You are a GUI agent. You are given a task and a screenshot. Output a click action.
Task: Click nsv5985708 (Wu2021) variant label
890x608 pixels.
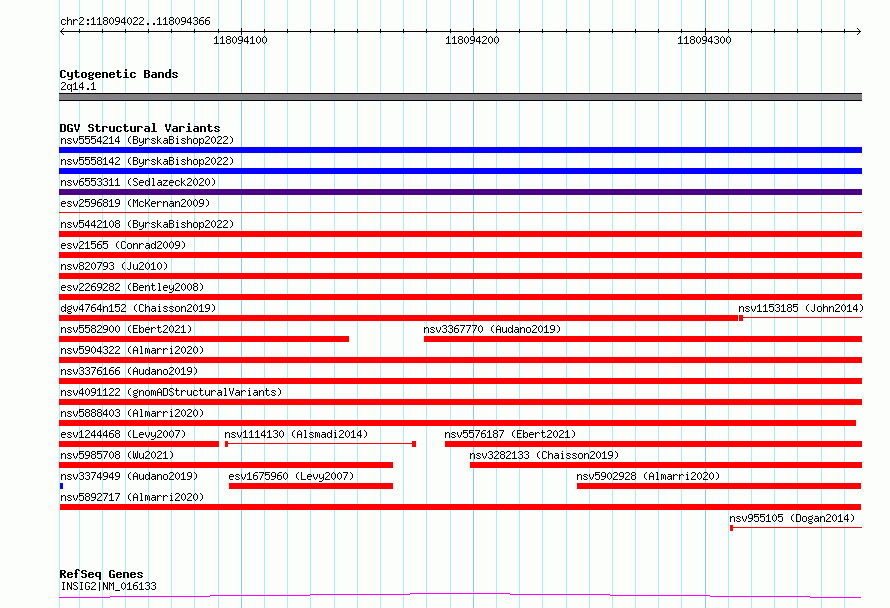tap(117, 455)
